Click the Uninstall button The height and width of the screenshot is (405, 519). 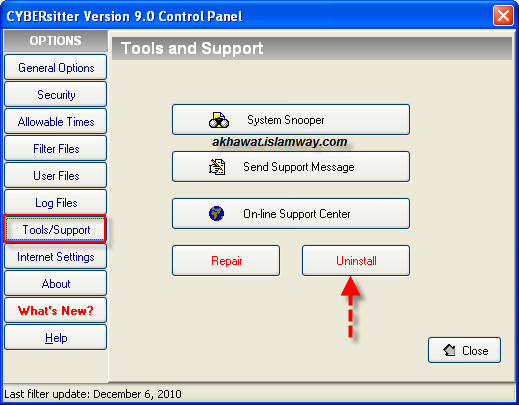[x=356, y=261]
